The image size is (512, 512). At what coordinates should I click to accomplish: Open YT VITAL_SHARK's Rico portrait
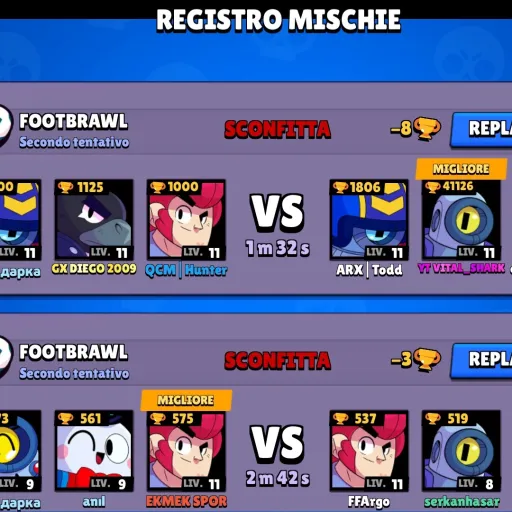click(461, 220)
